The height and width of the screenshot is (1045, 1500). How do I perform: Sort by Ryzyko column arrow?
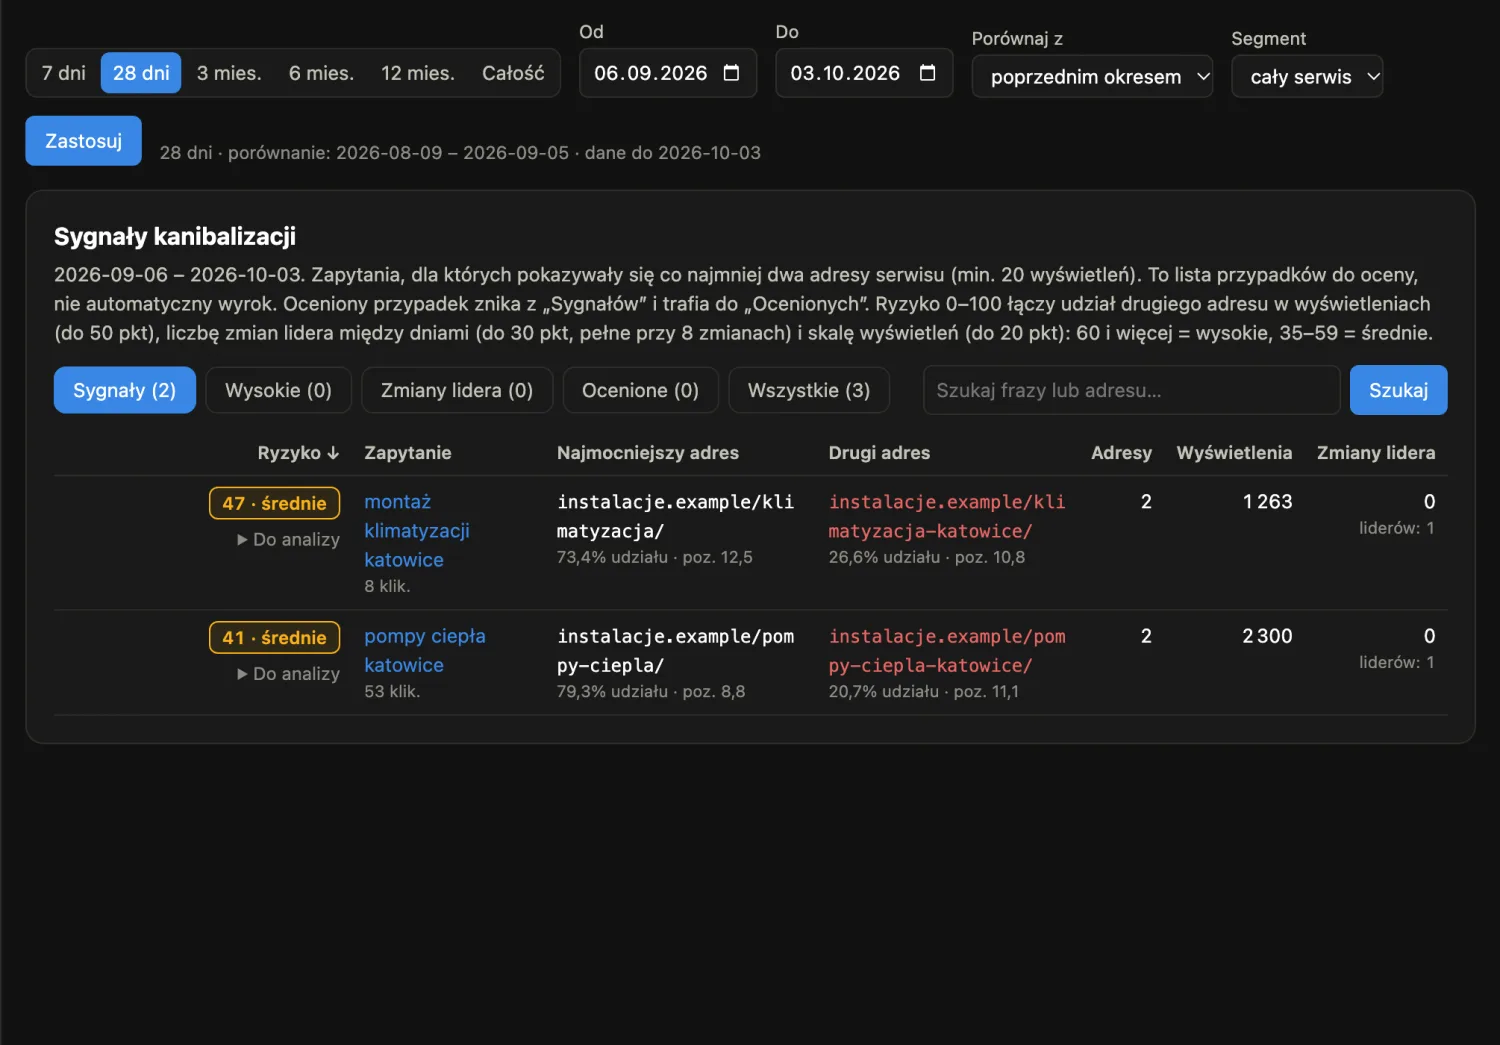pos(333,453)
